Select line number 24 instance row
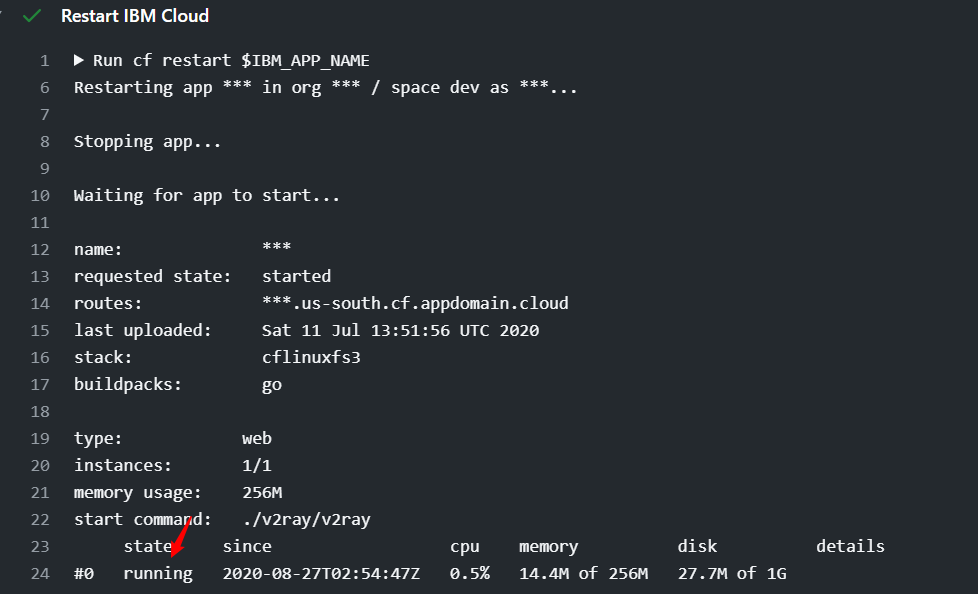 click(x=40, y=574)
